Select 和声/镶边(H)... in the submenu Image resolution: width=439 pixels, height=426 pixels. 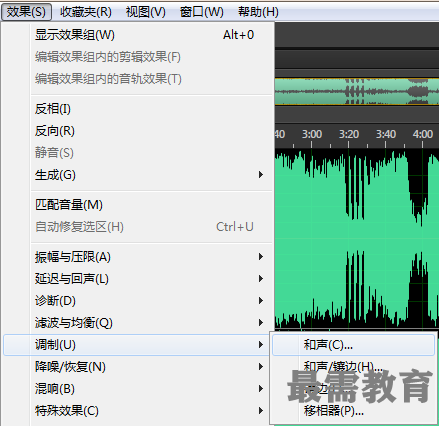353,367
